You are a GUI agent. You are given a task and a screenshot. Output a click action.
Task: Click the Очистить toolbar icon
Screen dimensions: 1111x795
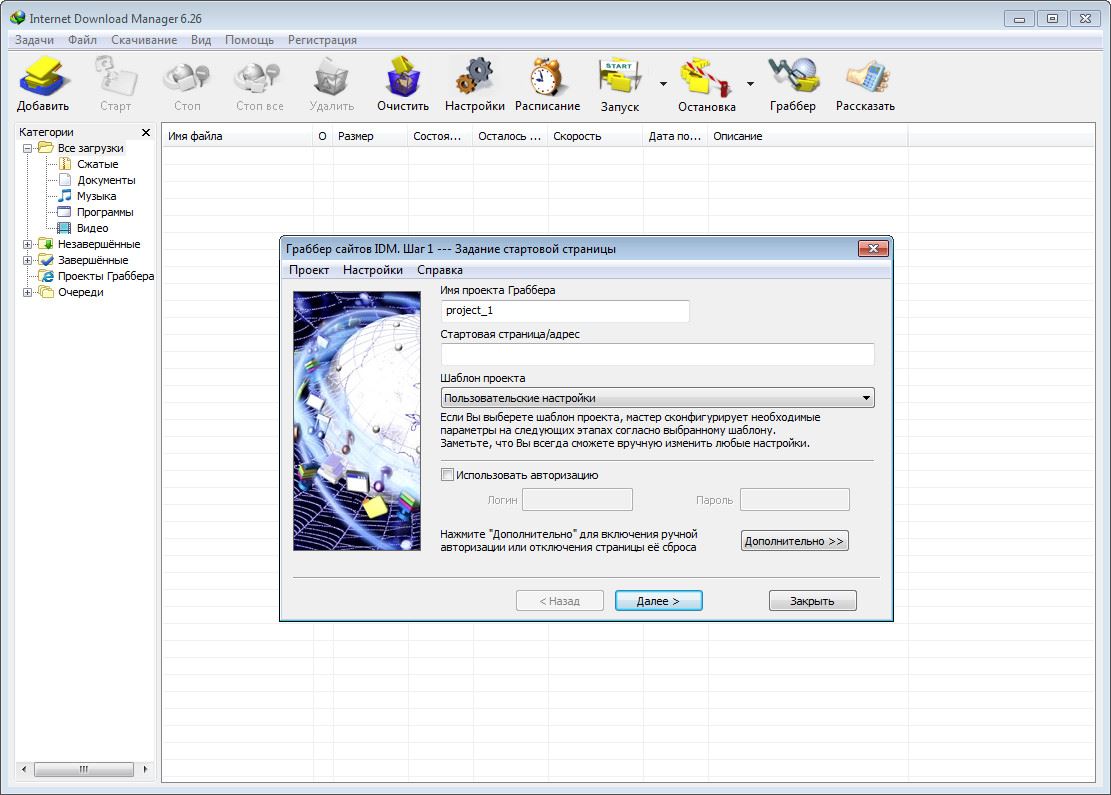pos(403,77)
